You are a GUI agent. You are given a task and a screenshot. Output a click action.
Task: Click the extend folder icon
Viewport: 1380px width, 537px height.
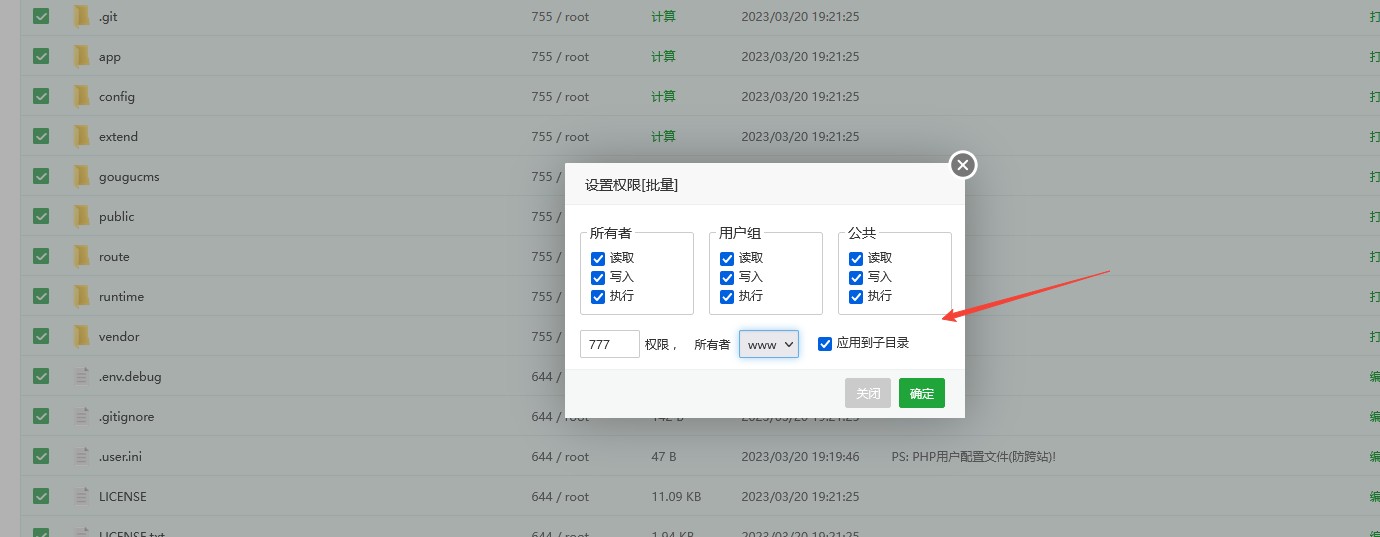[x=82, y=137]
